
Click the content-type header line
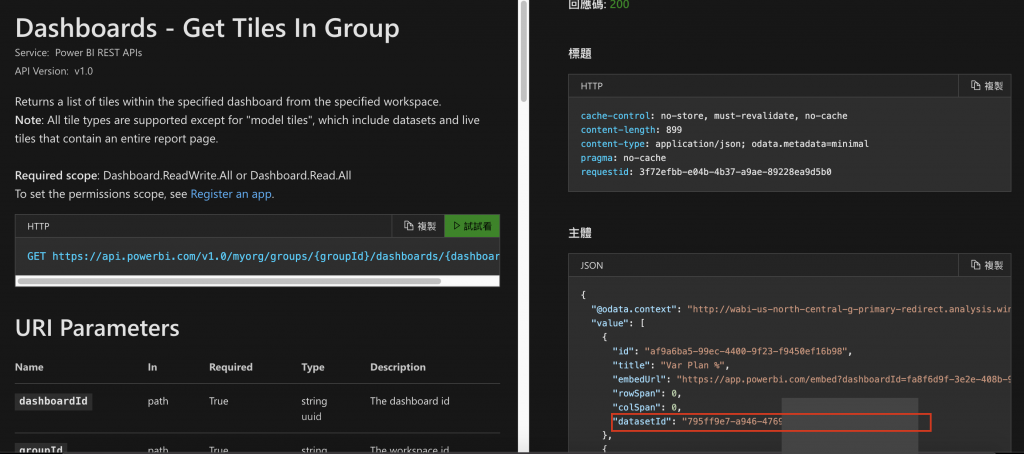(x=725, y=144)
